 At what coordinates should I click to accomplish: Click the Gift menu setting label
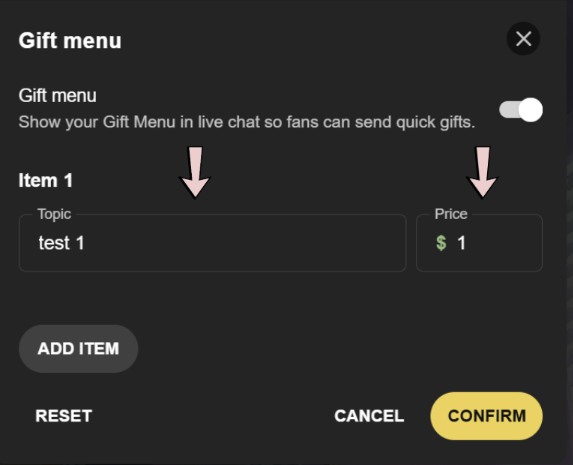(57, 96)
